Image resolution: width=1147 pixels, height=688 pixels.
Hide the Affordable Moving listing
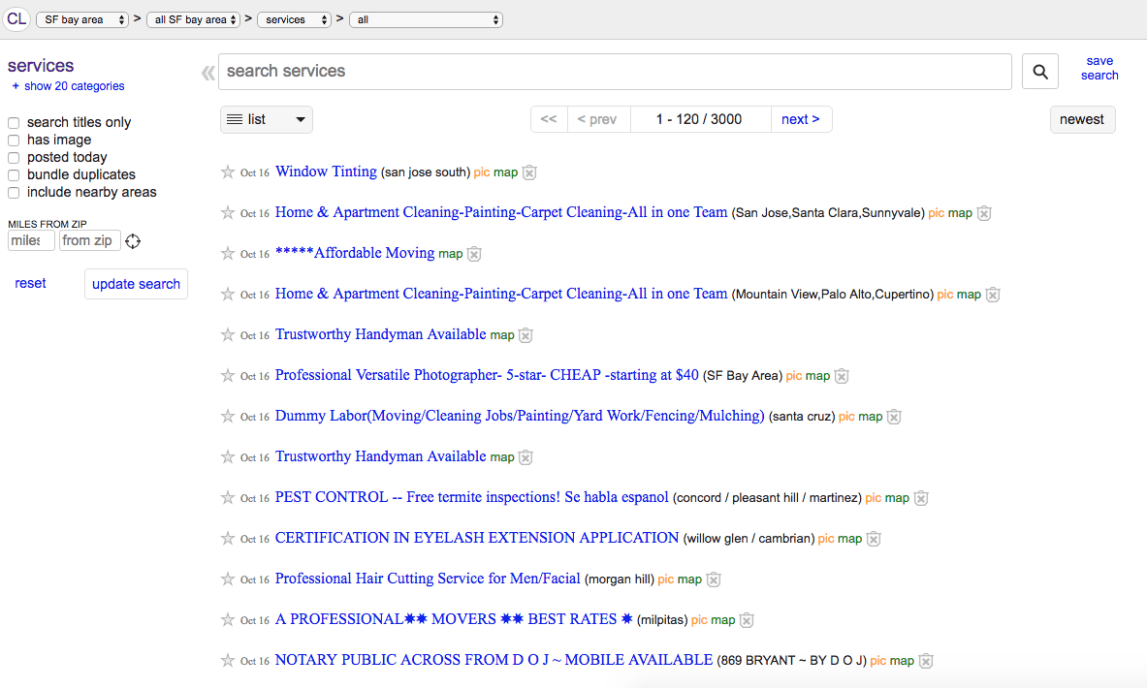(474, 254)
